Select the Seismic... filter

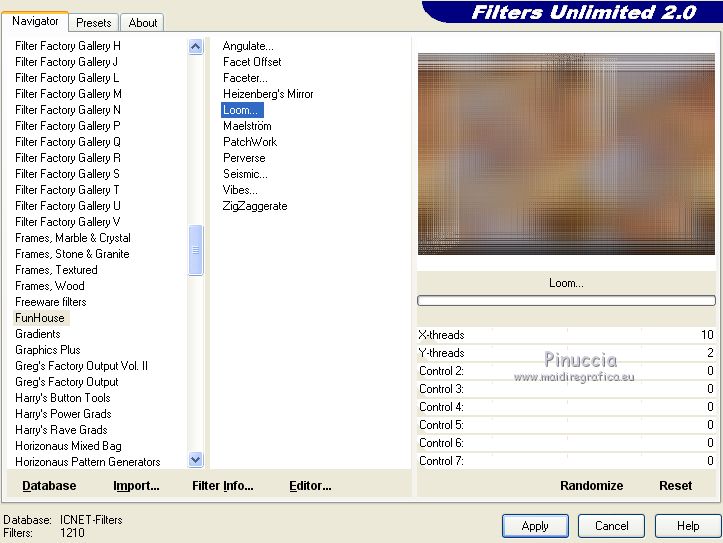click(245, 174)
